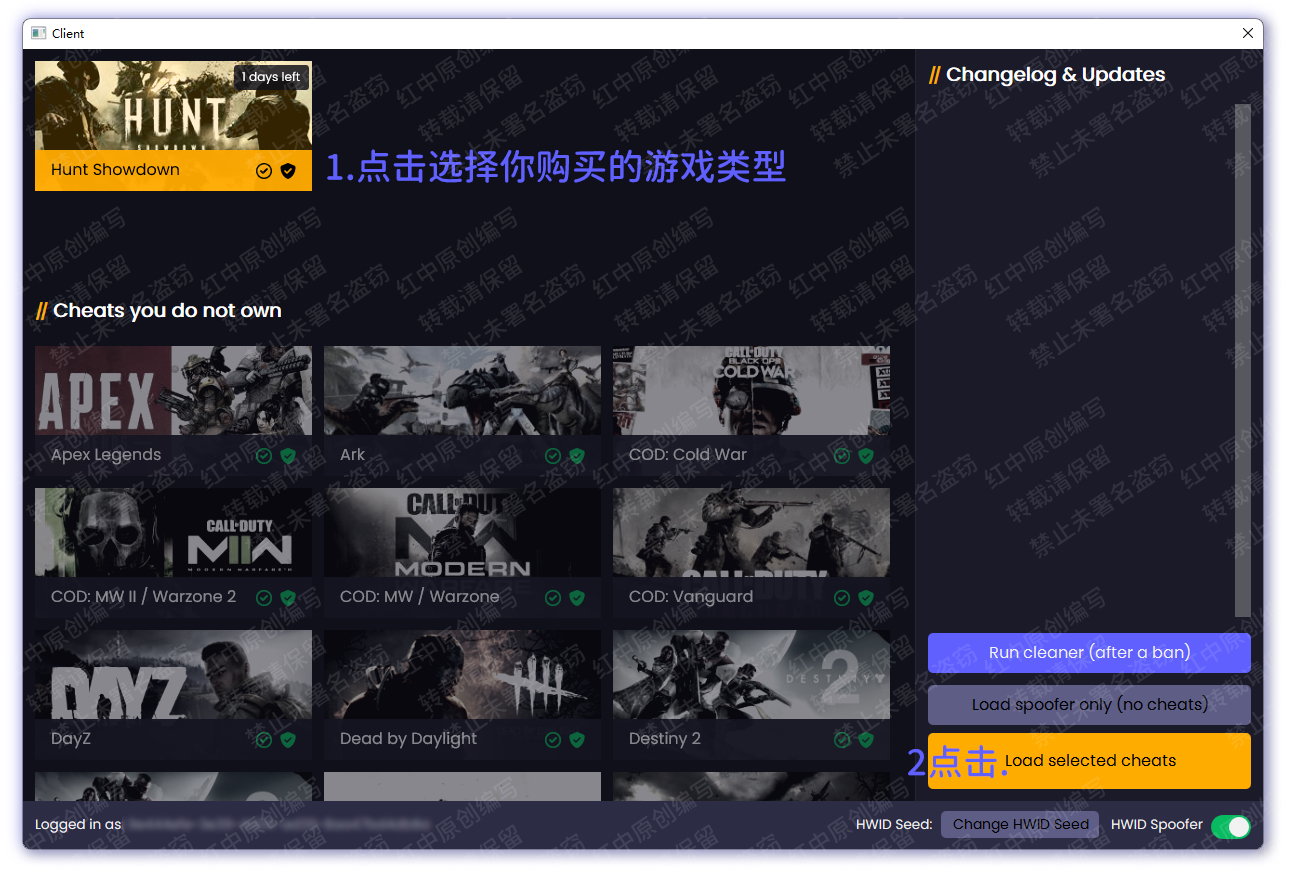
Task: Click the green checkmark icon on Ark card
Action: click(553, 456)
